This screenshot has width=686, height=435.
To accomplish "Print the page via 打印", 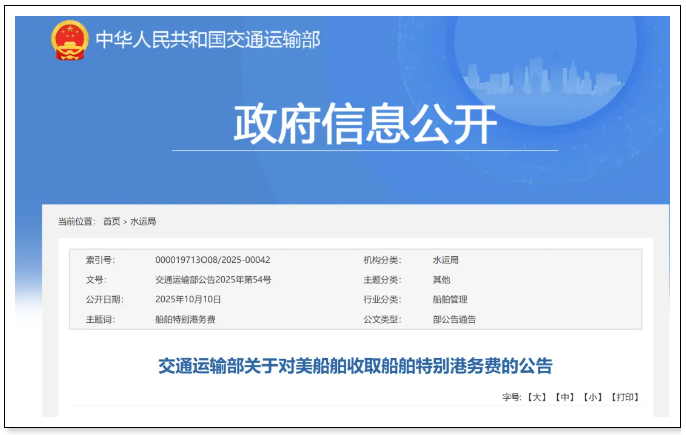I will pos(625,397).
